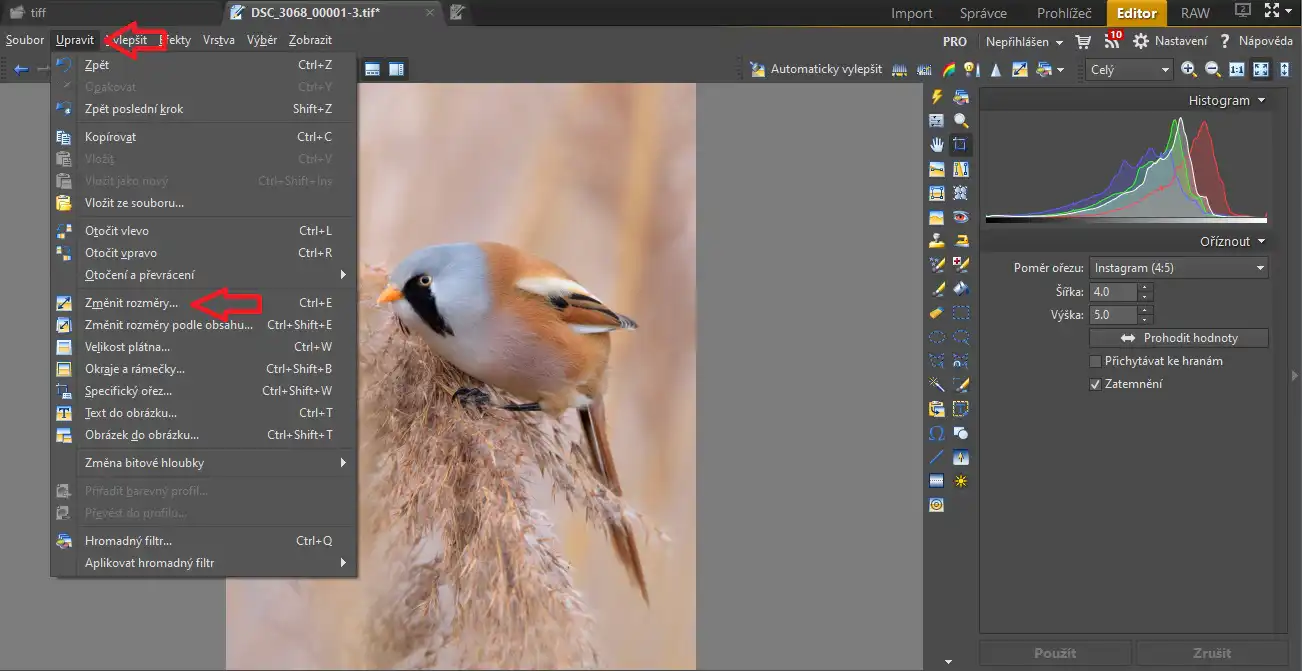Open the Poměr ořezu dropdown
Screen dimensions: 1302x671
coord(1178,268)
